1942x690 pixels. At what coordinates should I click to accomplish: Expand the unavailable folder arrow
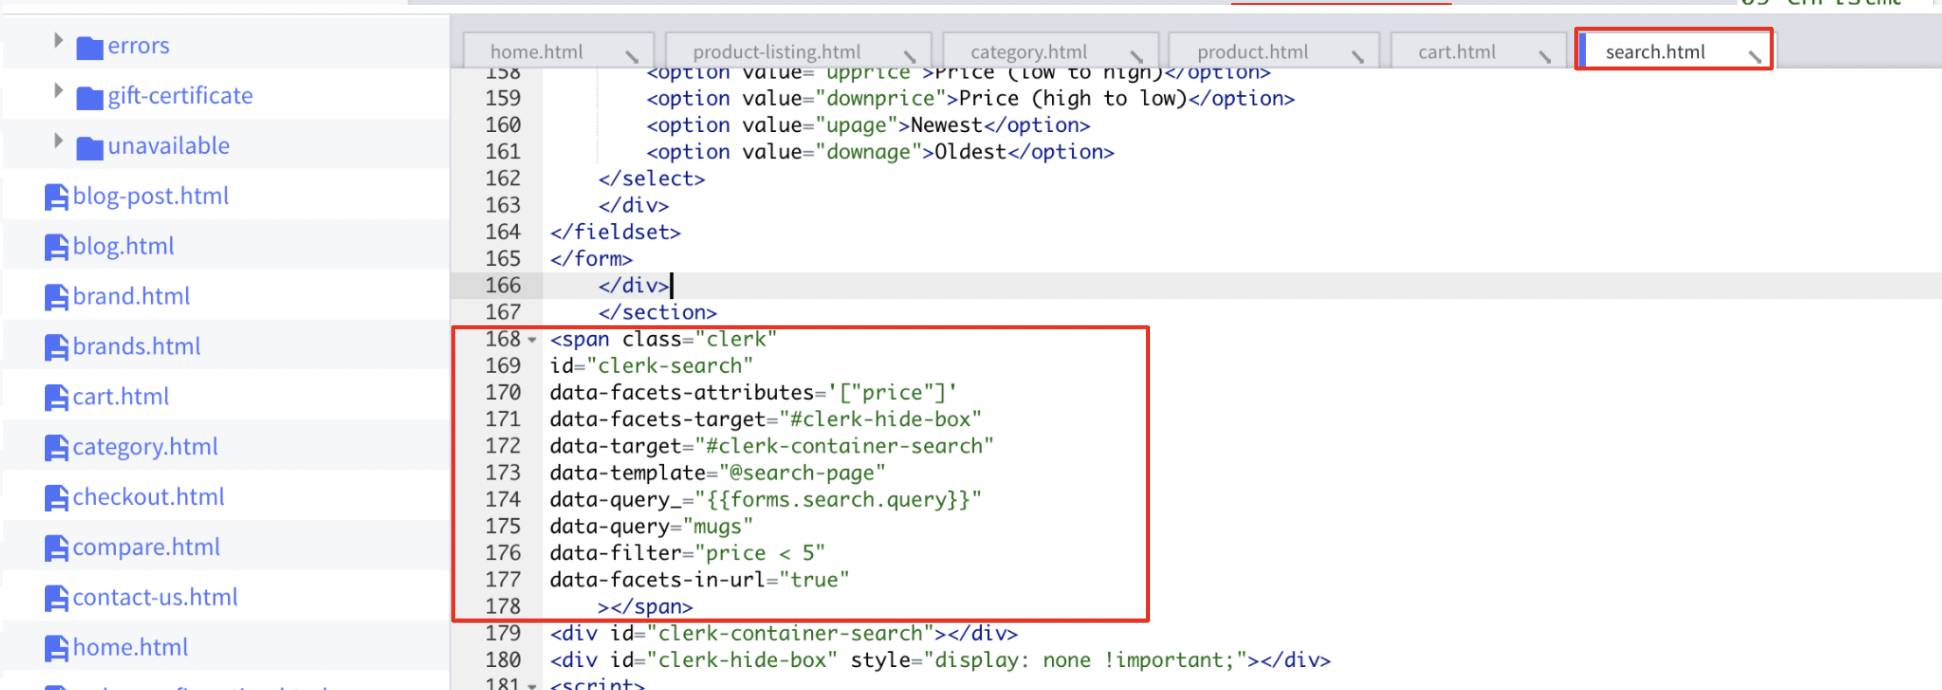coord(58,141)
